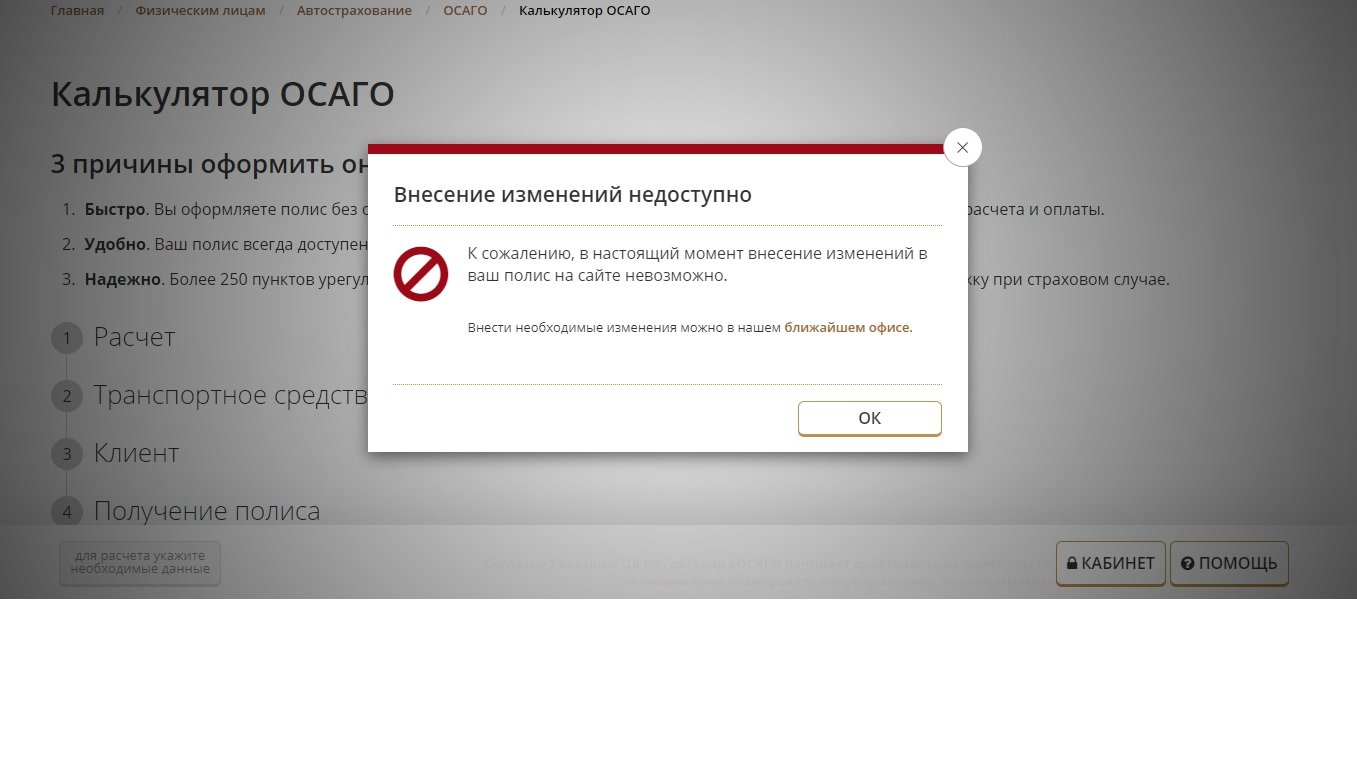Image resolution: width=1357 pixels, height=782 pixels.
Task: Go to Главная breadcrumb
Action: (x=77, y=11)
